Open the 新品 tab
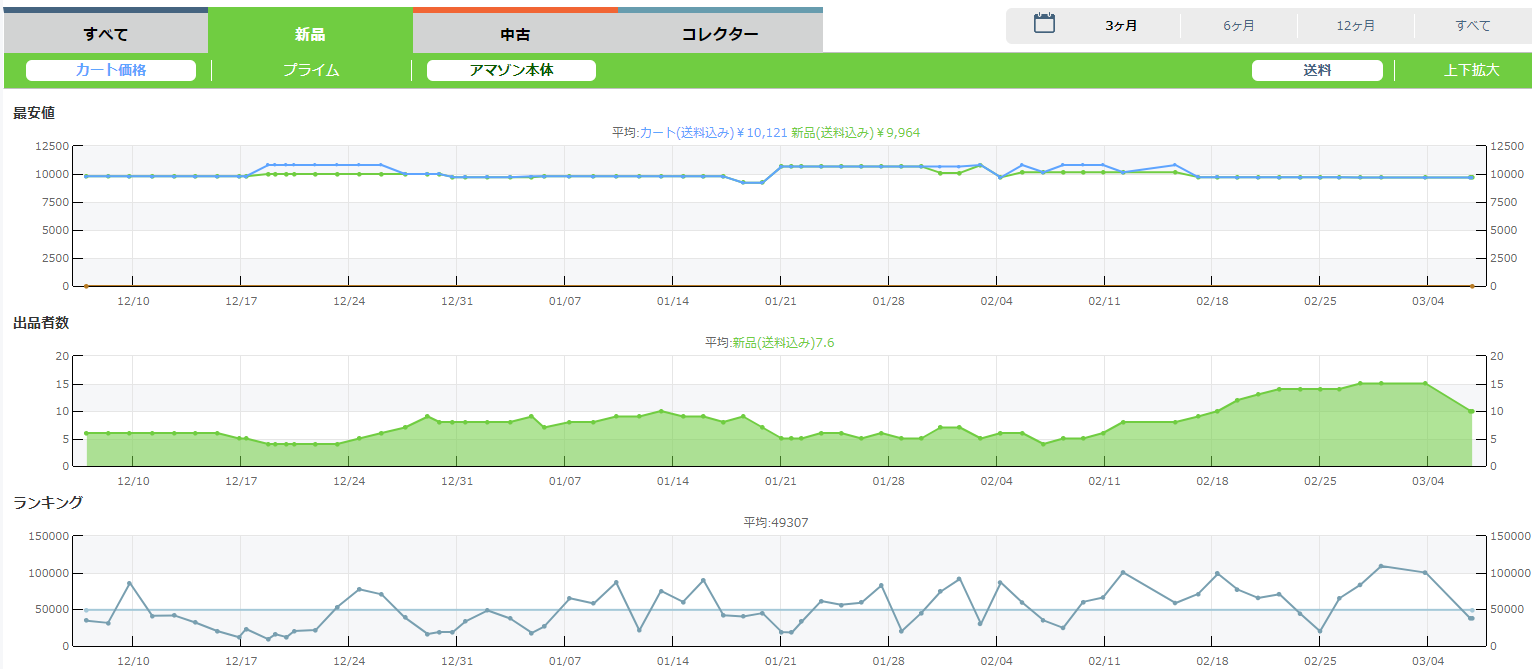This screenshot has height=669, width=1532. [x=310, y=34]
